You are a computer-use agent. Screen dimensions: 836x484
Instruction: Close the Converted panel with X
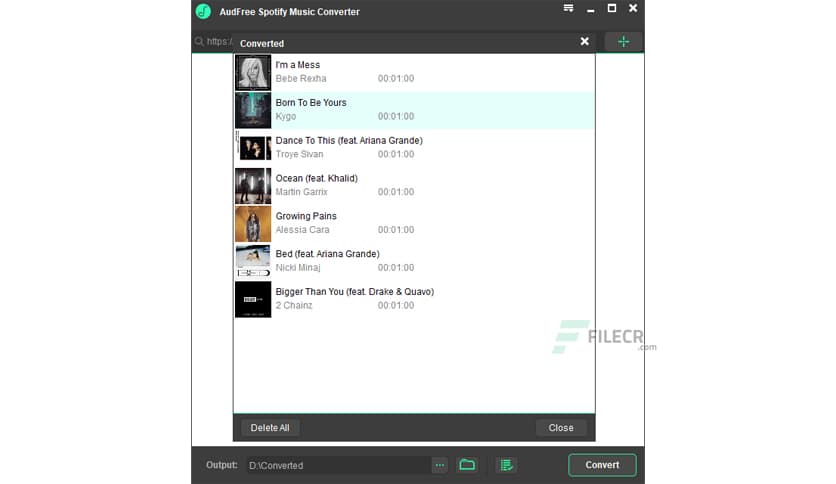click(x=585, y=42)
